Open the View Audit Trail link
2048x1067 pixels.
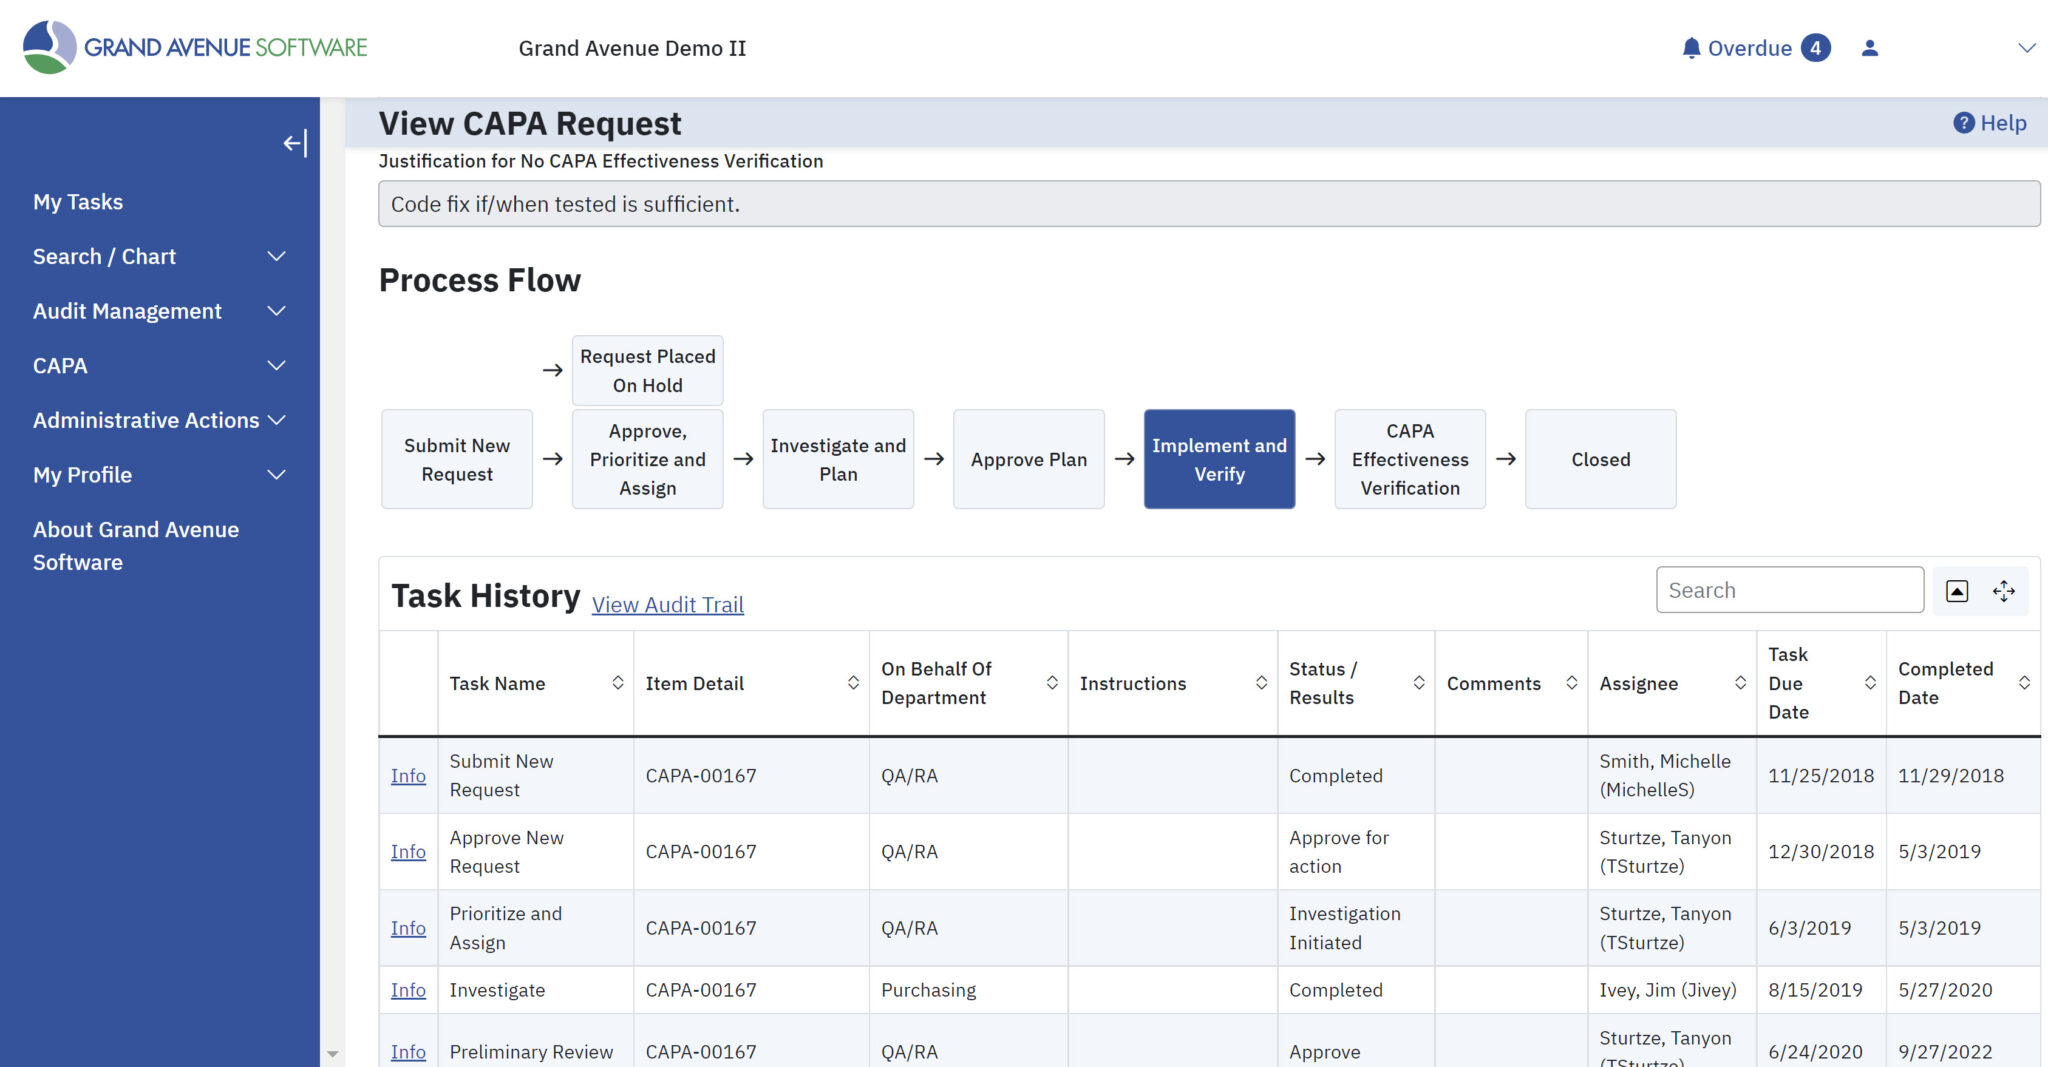667,604
